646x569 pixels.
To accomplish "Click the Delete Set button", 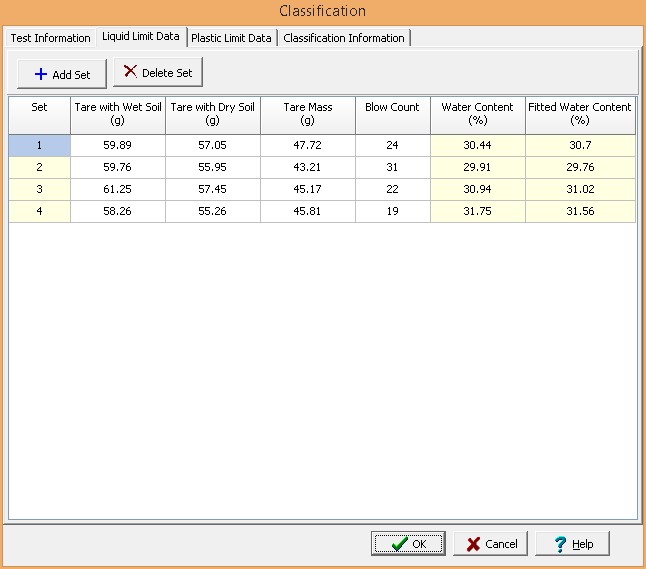I will pos(158,72).
